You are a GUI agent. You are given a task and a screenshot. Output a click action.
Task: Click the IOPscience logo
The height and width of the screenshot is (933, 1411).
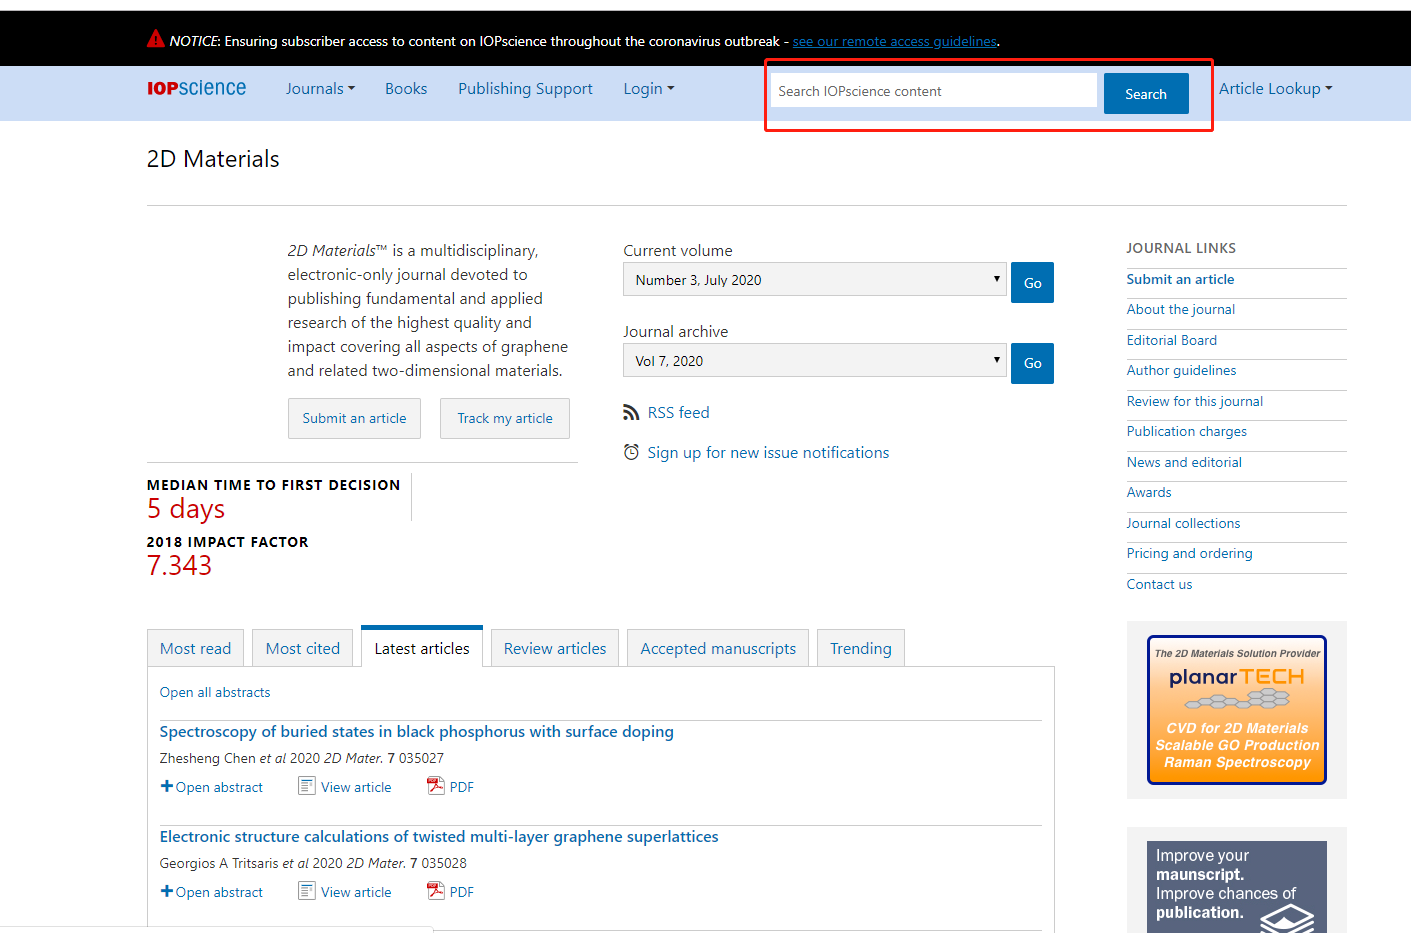pos(196,89)
